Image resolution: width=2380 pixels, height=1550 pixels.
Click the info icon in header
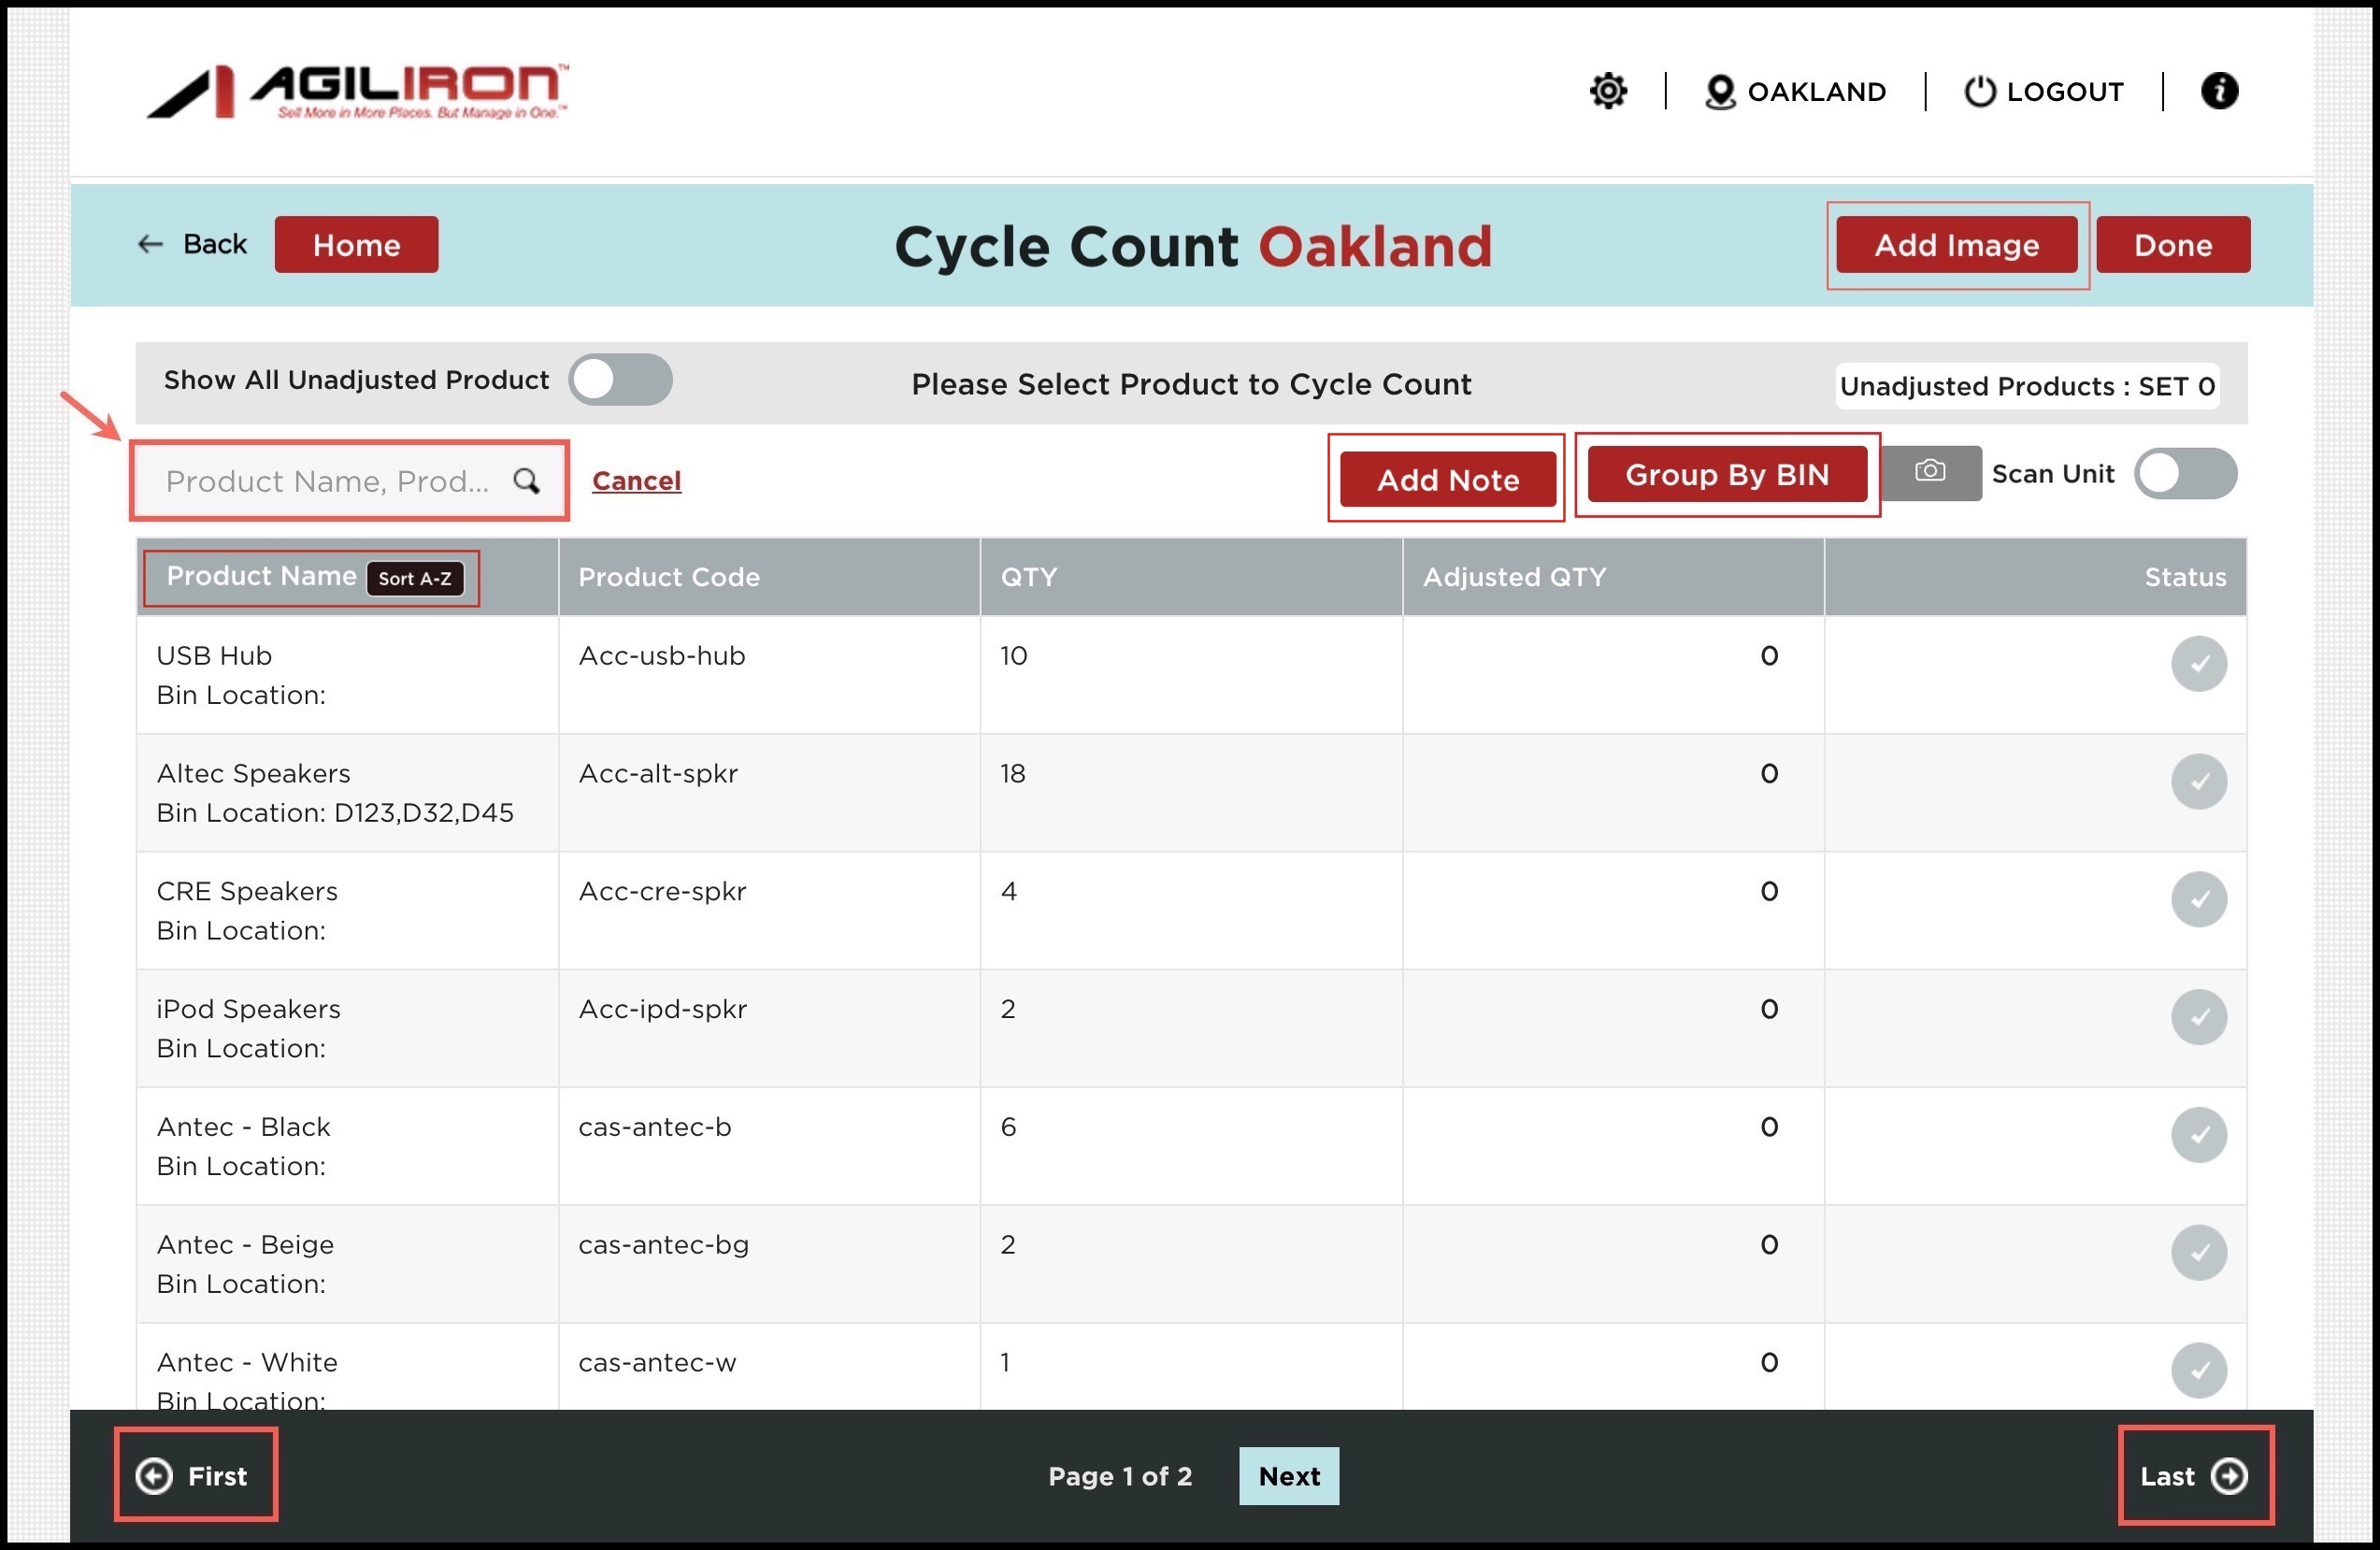[2218, 91]
